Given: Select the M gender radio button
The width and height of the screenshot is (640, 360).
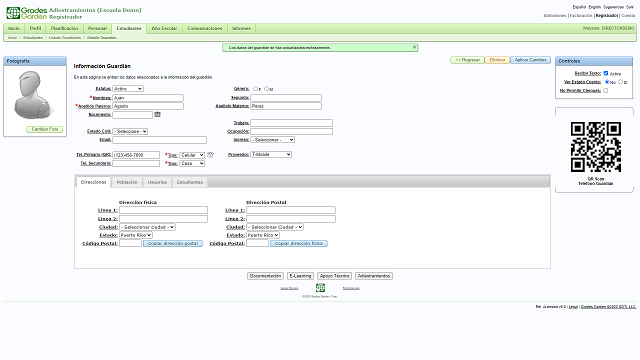Looking at the screenshot, I should point(266,89).
